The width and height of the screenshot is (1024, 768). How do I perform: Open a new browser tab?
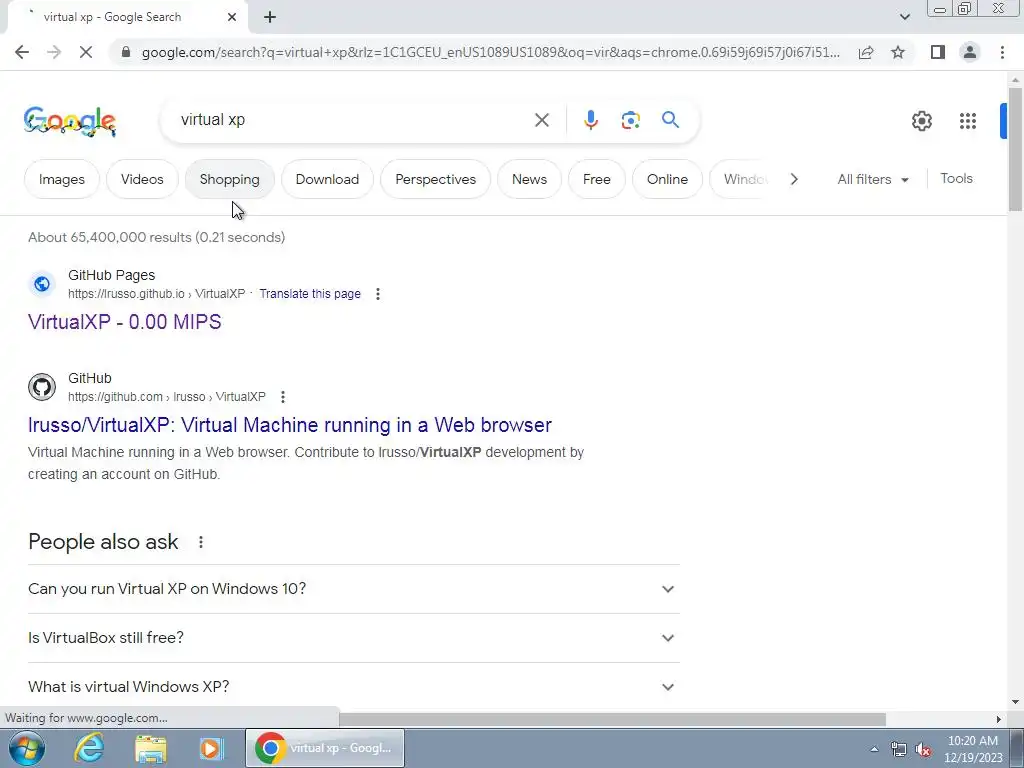[x=270, y=18]
